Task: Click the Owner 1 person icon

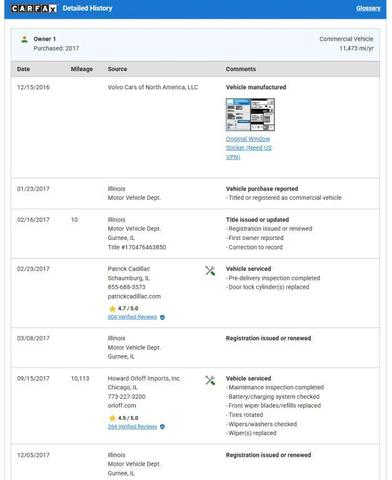Action: coord(24,39)
